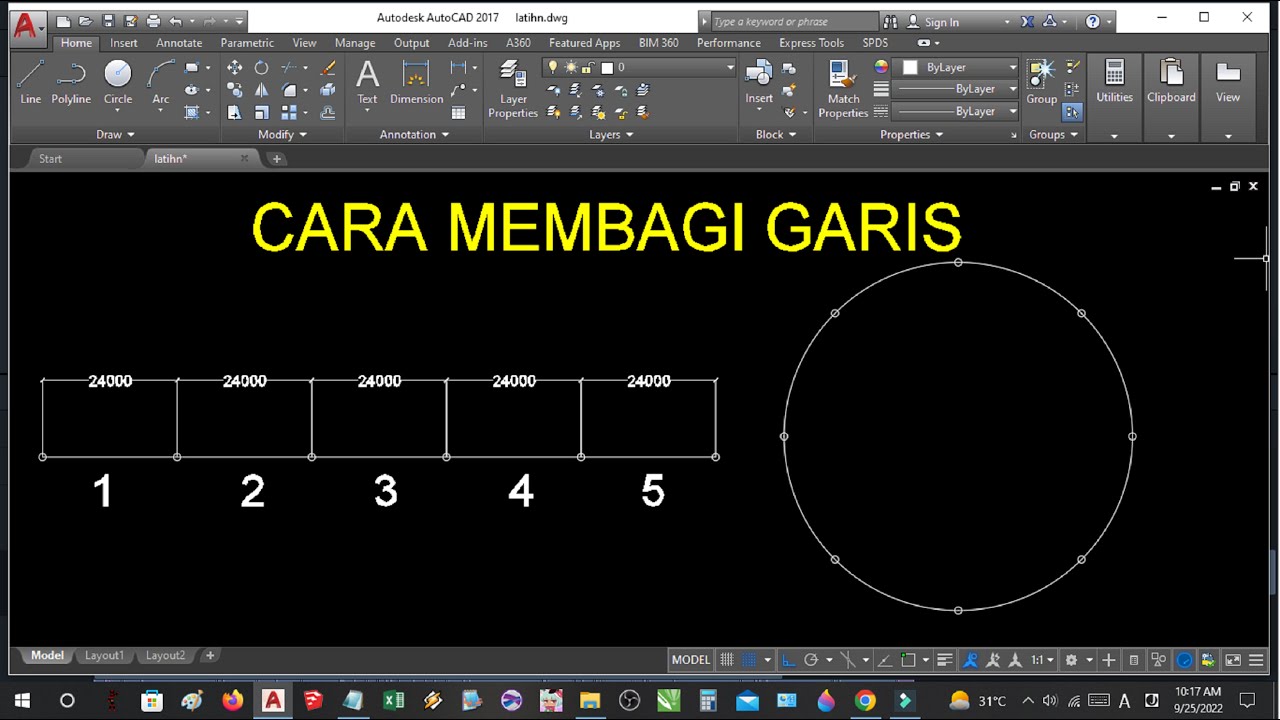This screenshot has width=1280, height=720.
Task: Click the Copy tool in Modify panel
Action: [234, 90]
